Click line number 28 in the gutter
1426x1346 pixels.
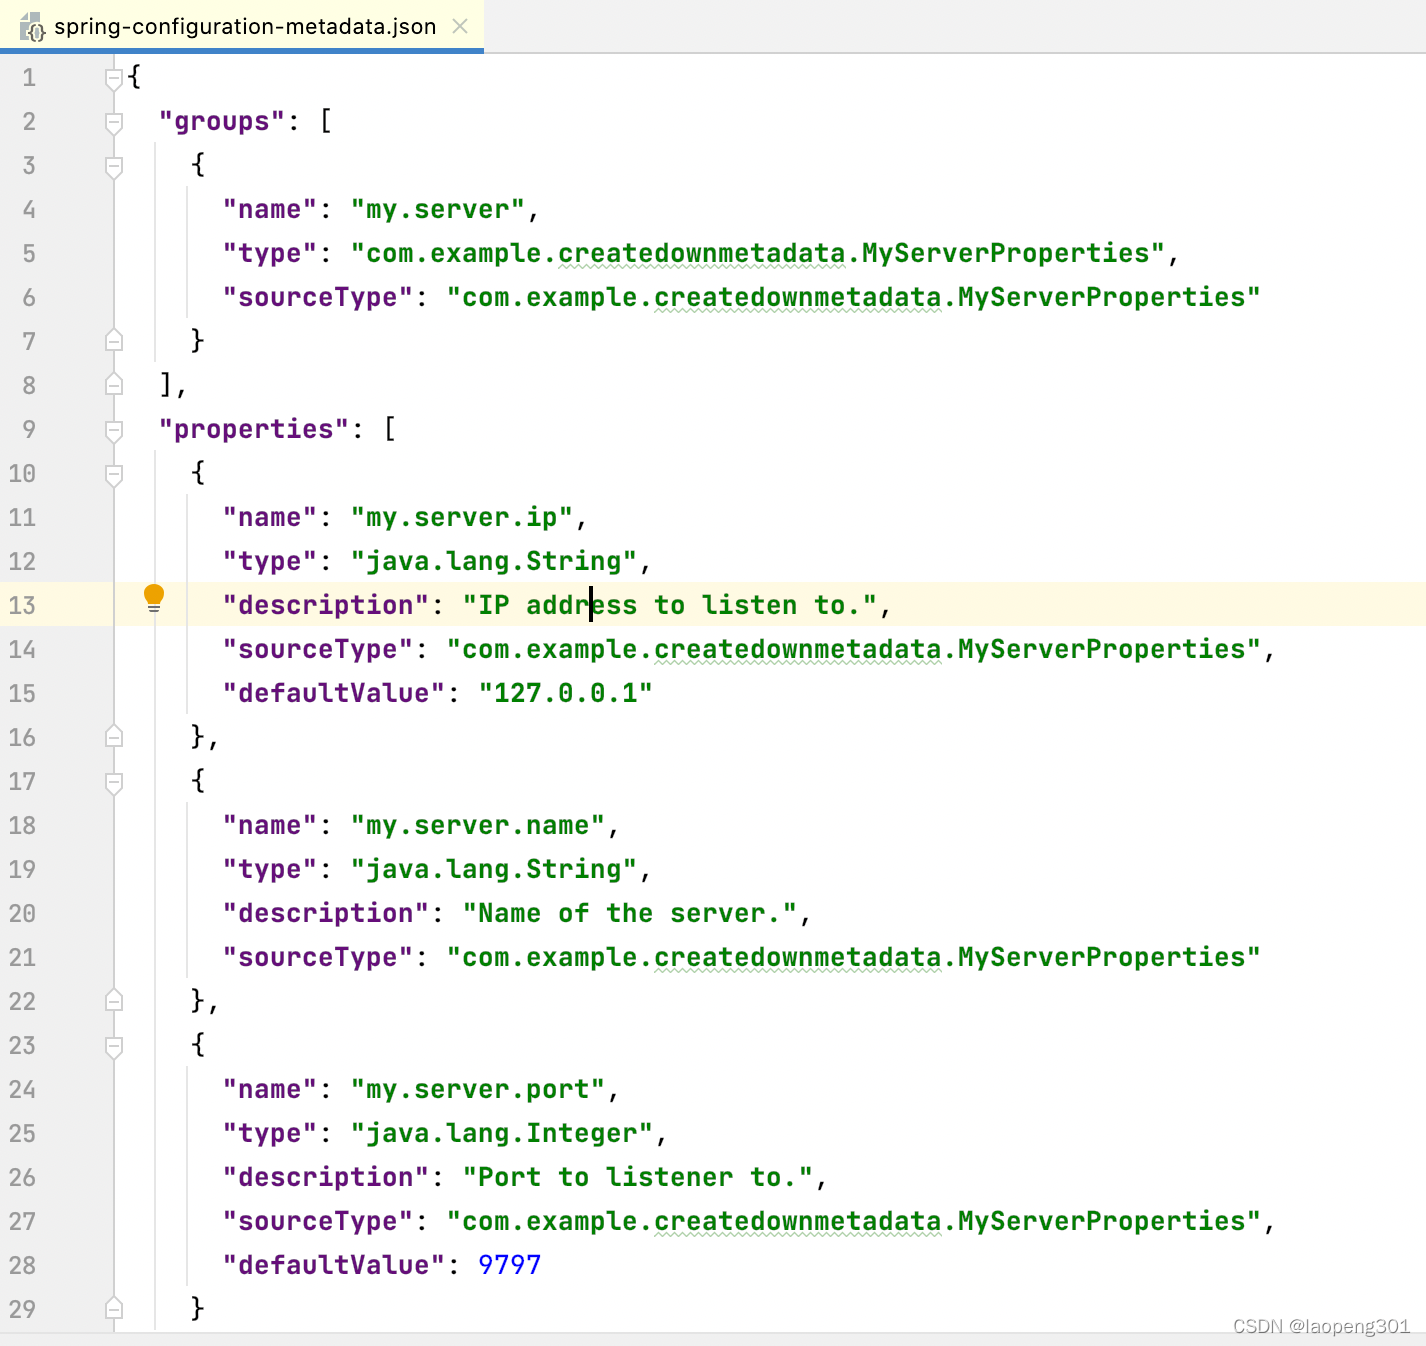[x=22, y=1266]
